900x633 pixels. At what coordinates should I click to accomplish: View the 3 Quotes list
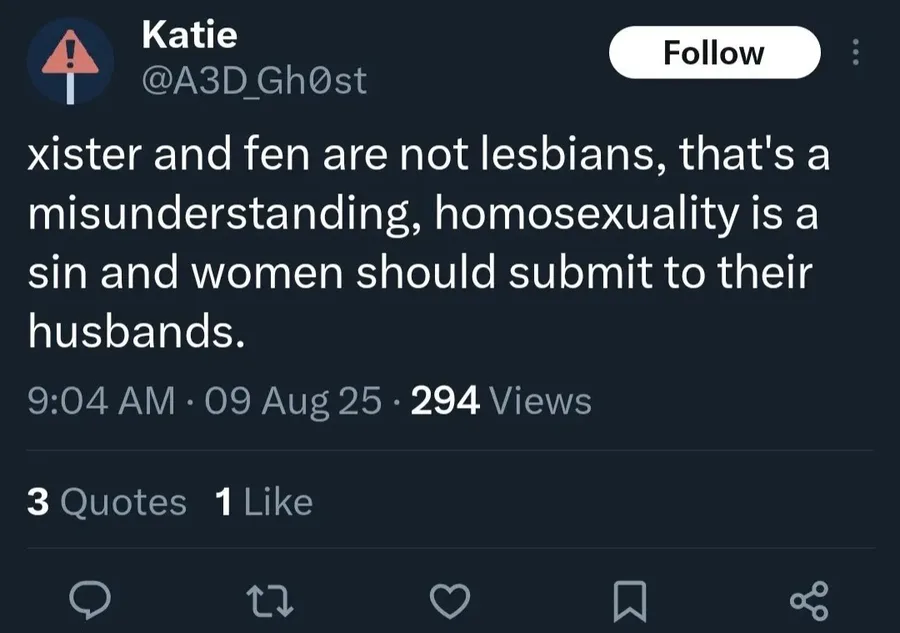tap(107, 502)
